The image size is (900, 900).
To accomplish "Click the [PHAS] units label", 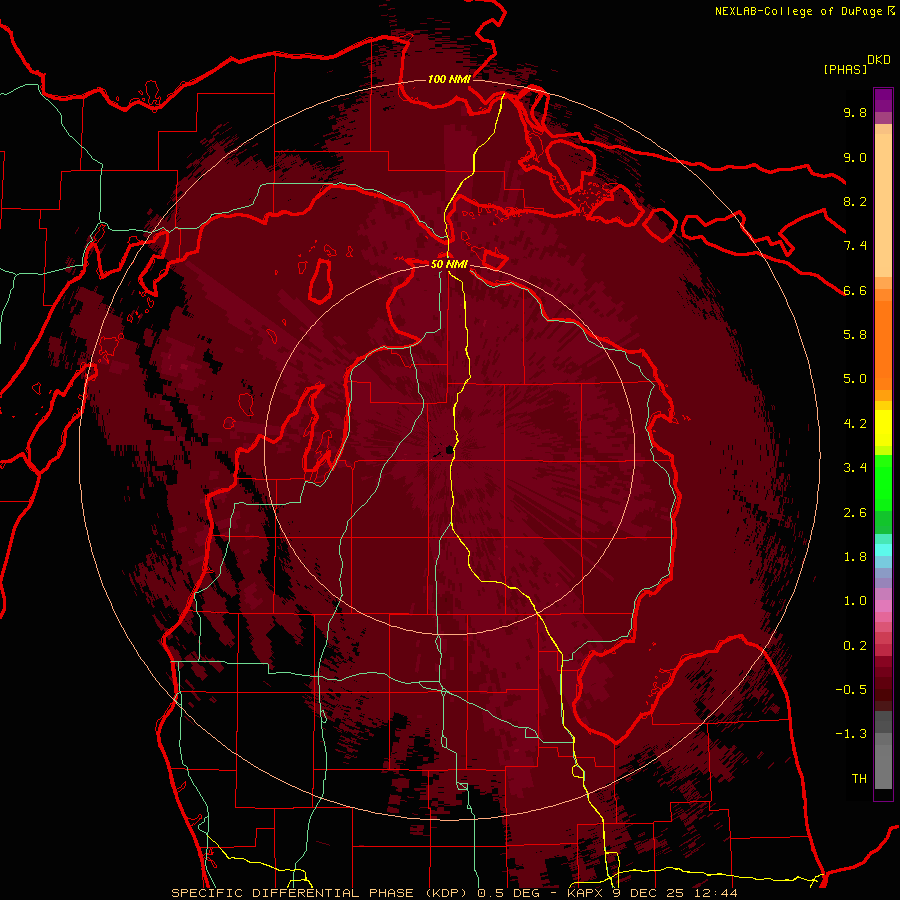I will pyautogui.click(x=845, y=70).
